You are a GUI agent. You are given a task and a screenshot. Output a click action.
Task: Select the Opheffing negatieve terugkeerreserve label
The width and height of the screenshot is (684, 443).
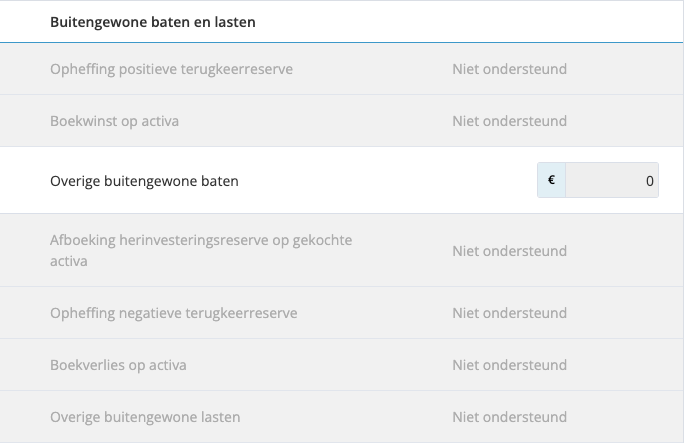pos(173,313)
